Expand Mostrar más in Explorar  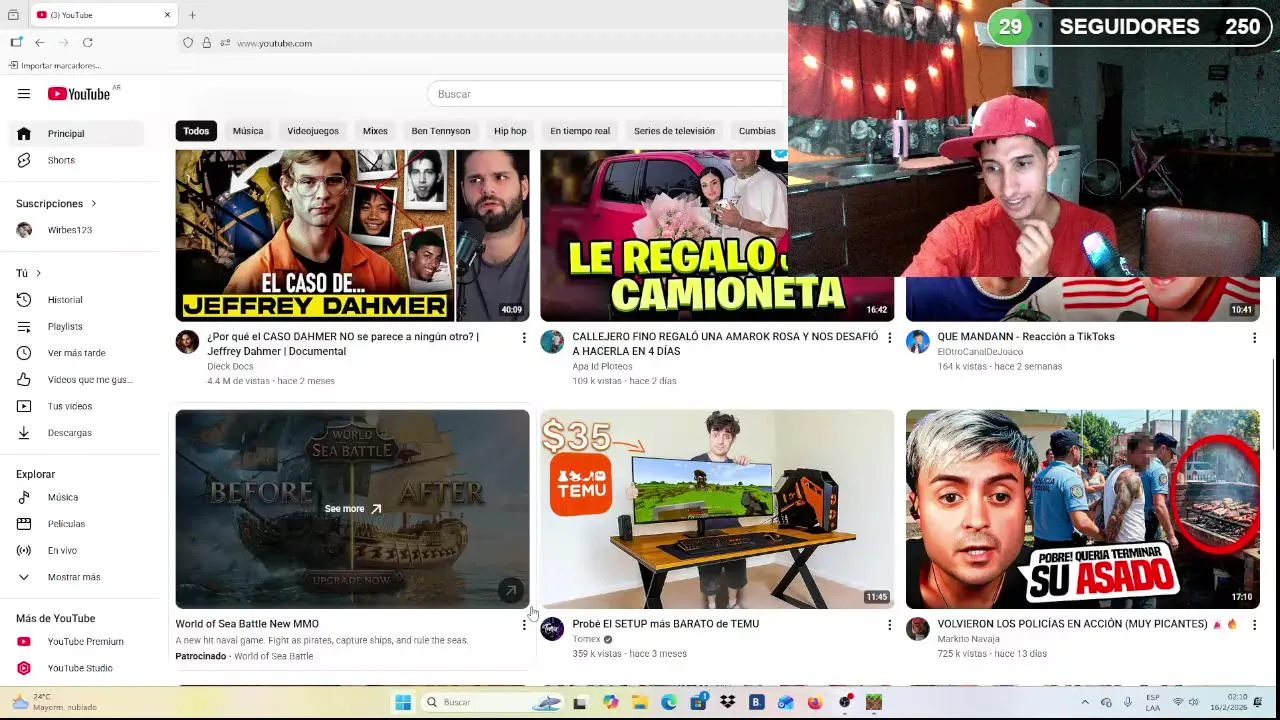coord(77,577)
